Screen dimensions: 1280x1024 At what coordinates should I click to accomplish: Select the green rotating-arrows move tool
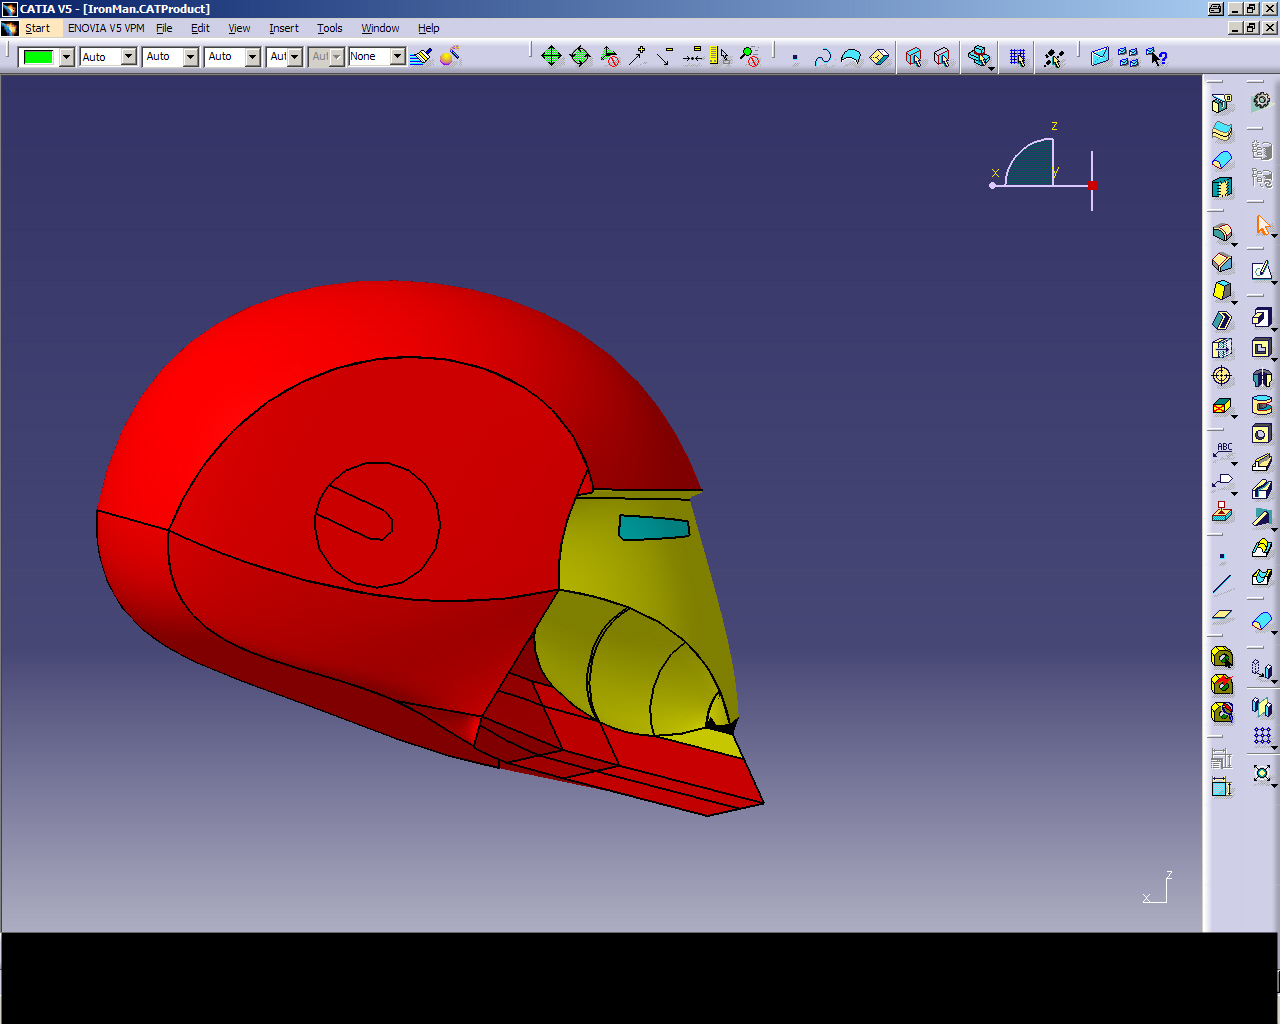(580, 57)
